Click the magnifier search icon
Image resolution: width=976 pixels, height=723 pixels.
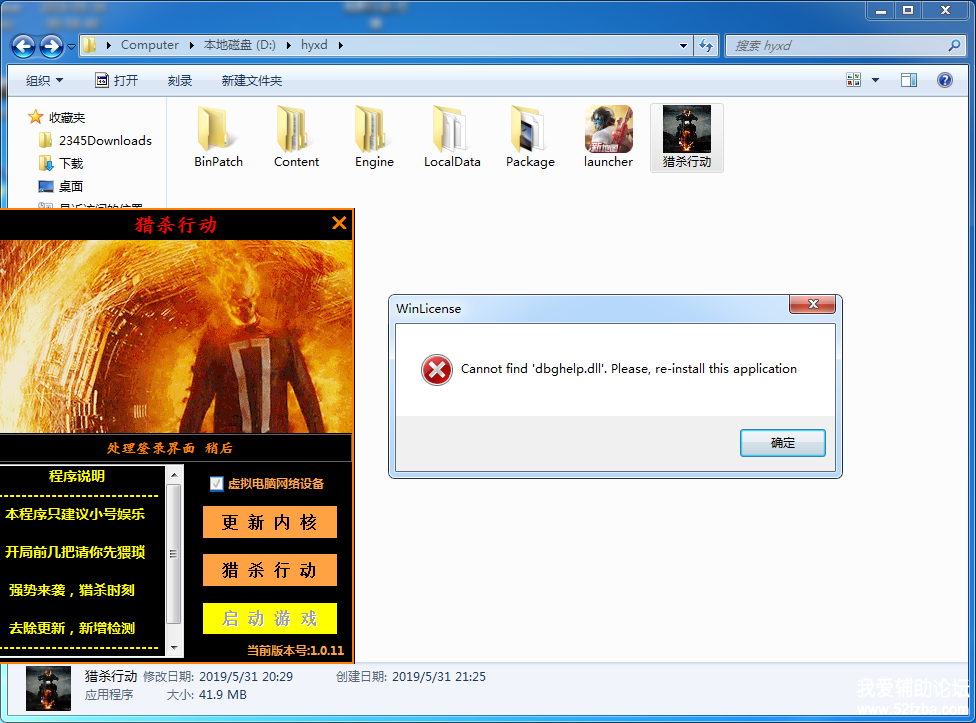pyautogui.click(x=954, y=45)
